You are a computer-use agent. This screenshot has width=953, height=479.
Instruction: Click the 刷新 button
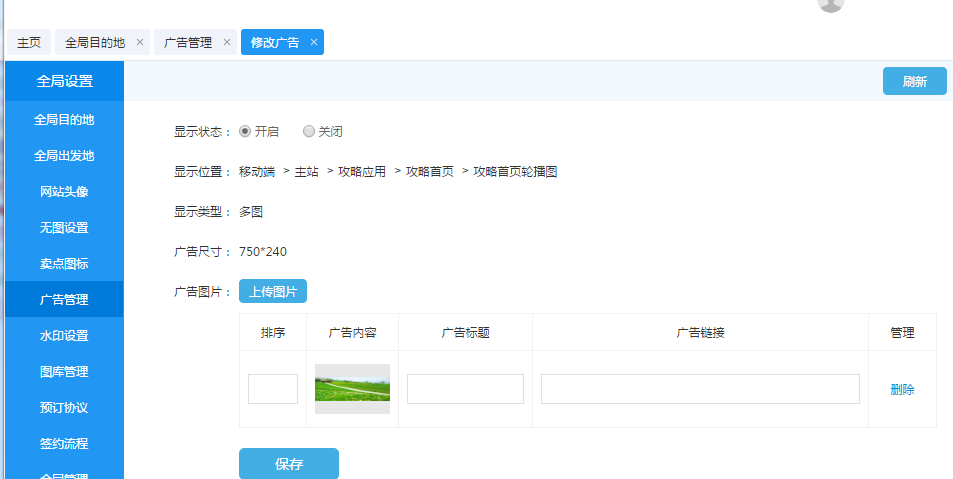(x=914, y=81)
